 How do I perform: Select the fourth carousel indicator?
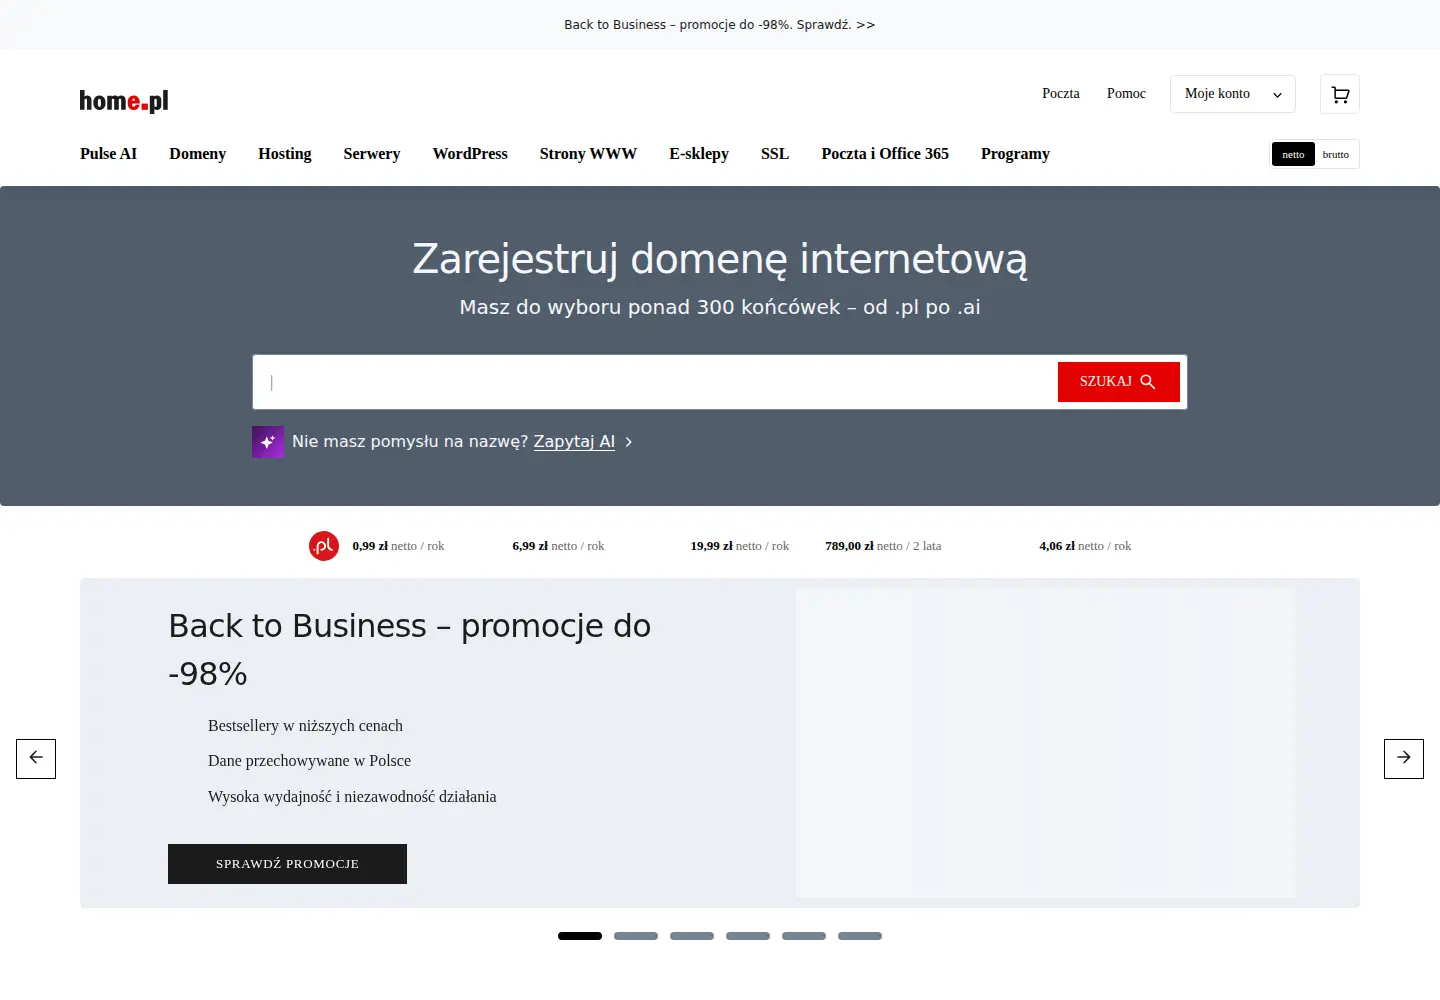(748, 936)
